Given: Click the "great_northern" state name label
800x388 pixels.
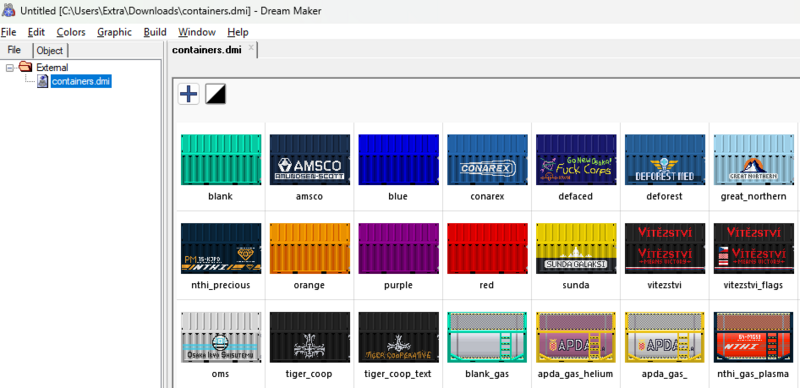Looking at the screenshot, I should click(754, 197).
